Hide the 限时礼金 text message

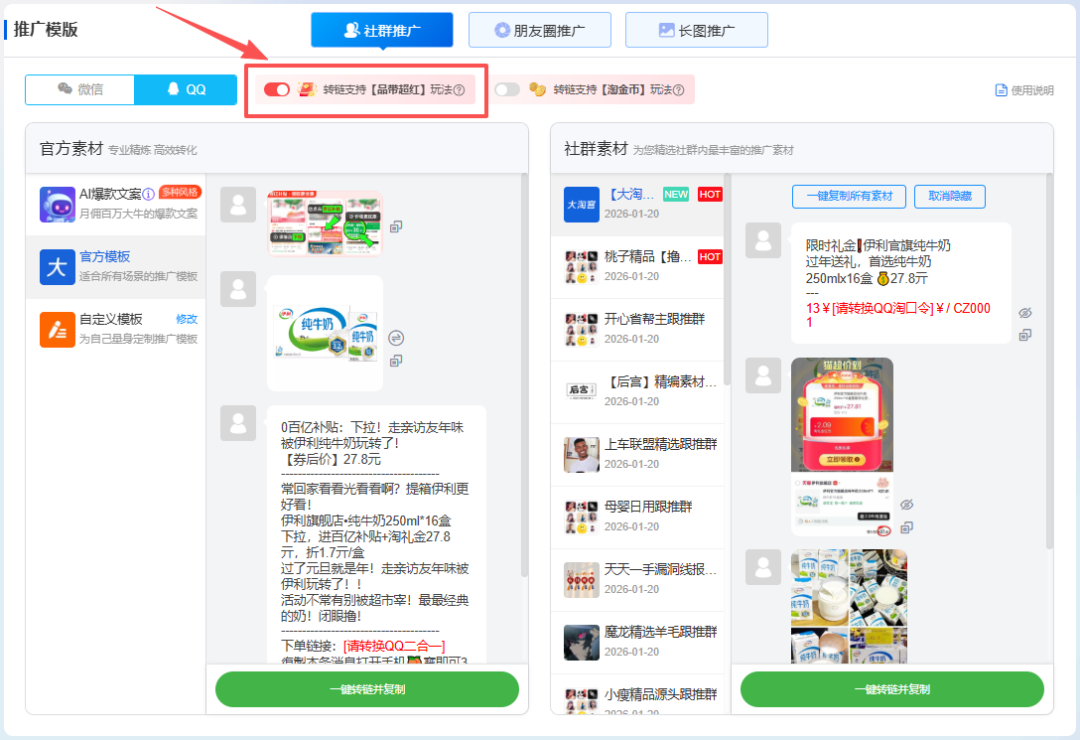tap(1025, 314)
